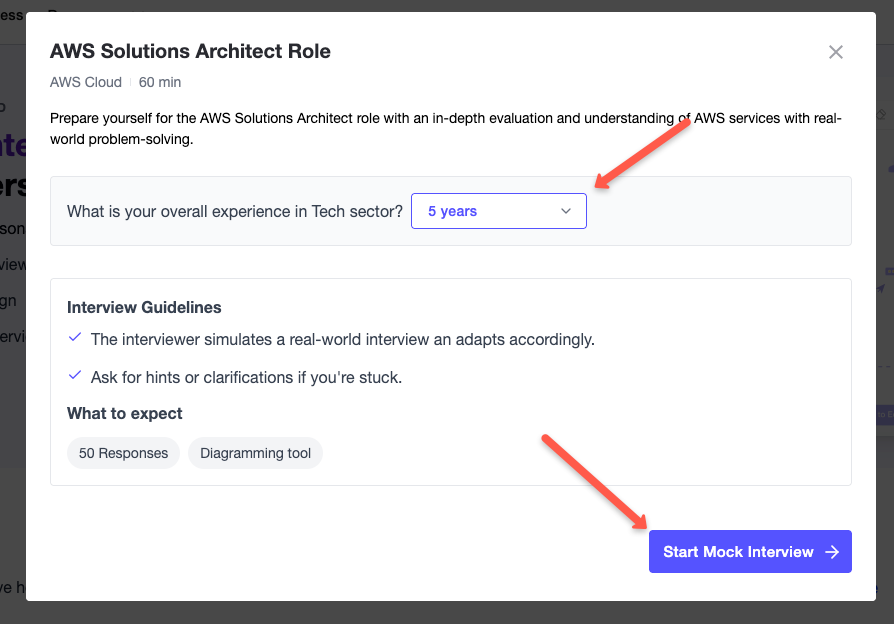
Task: Click the checkmark beside hints guideline
Action: (x=74, y=375)
